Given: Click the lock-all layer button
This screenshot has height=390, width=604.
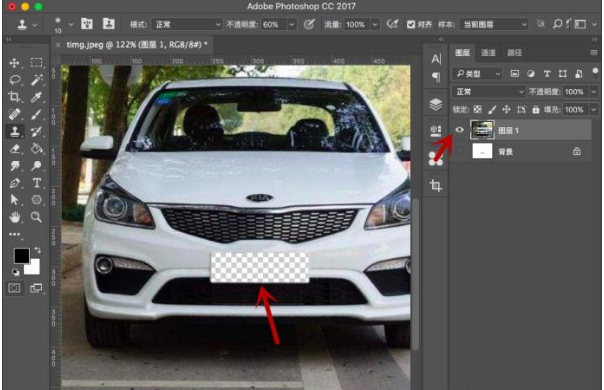Looking at the screenshot, I should point(535,110).
